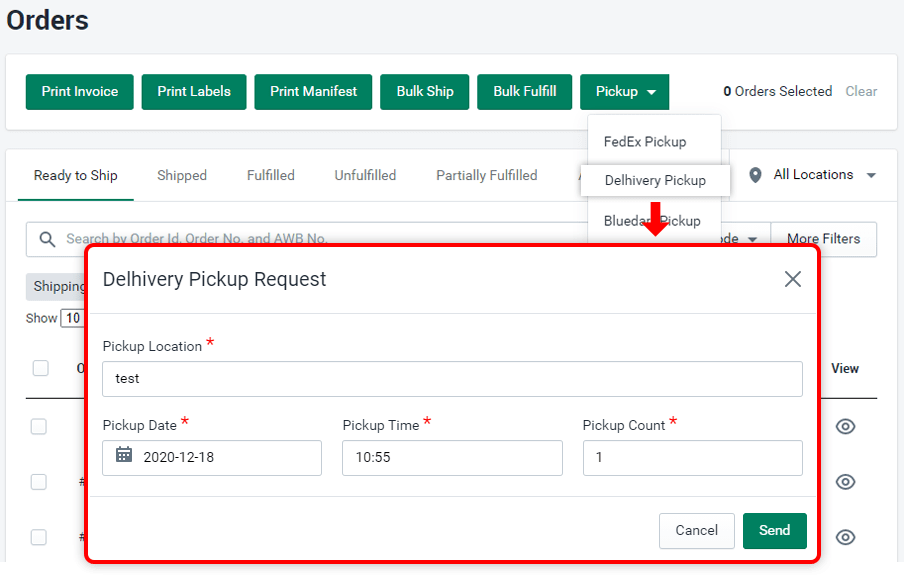Expand the Pickup dropdown button
The width and height of the screenshot is (904, 576).
click(x=625, y=91)
